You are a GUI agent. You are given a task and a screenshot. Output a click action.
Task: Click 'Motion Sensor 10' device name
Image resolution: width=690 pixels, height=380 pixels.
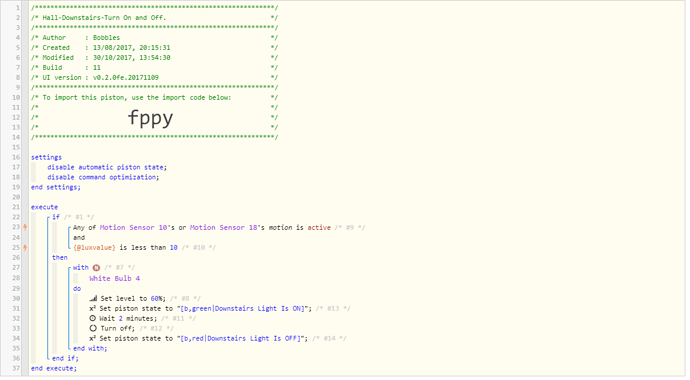133,227
